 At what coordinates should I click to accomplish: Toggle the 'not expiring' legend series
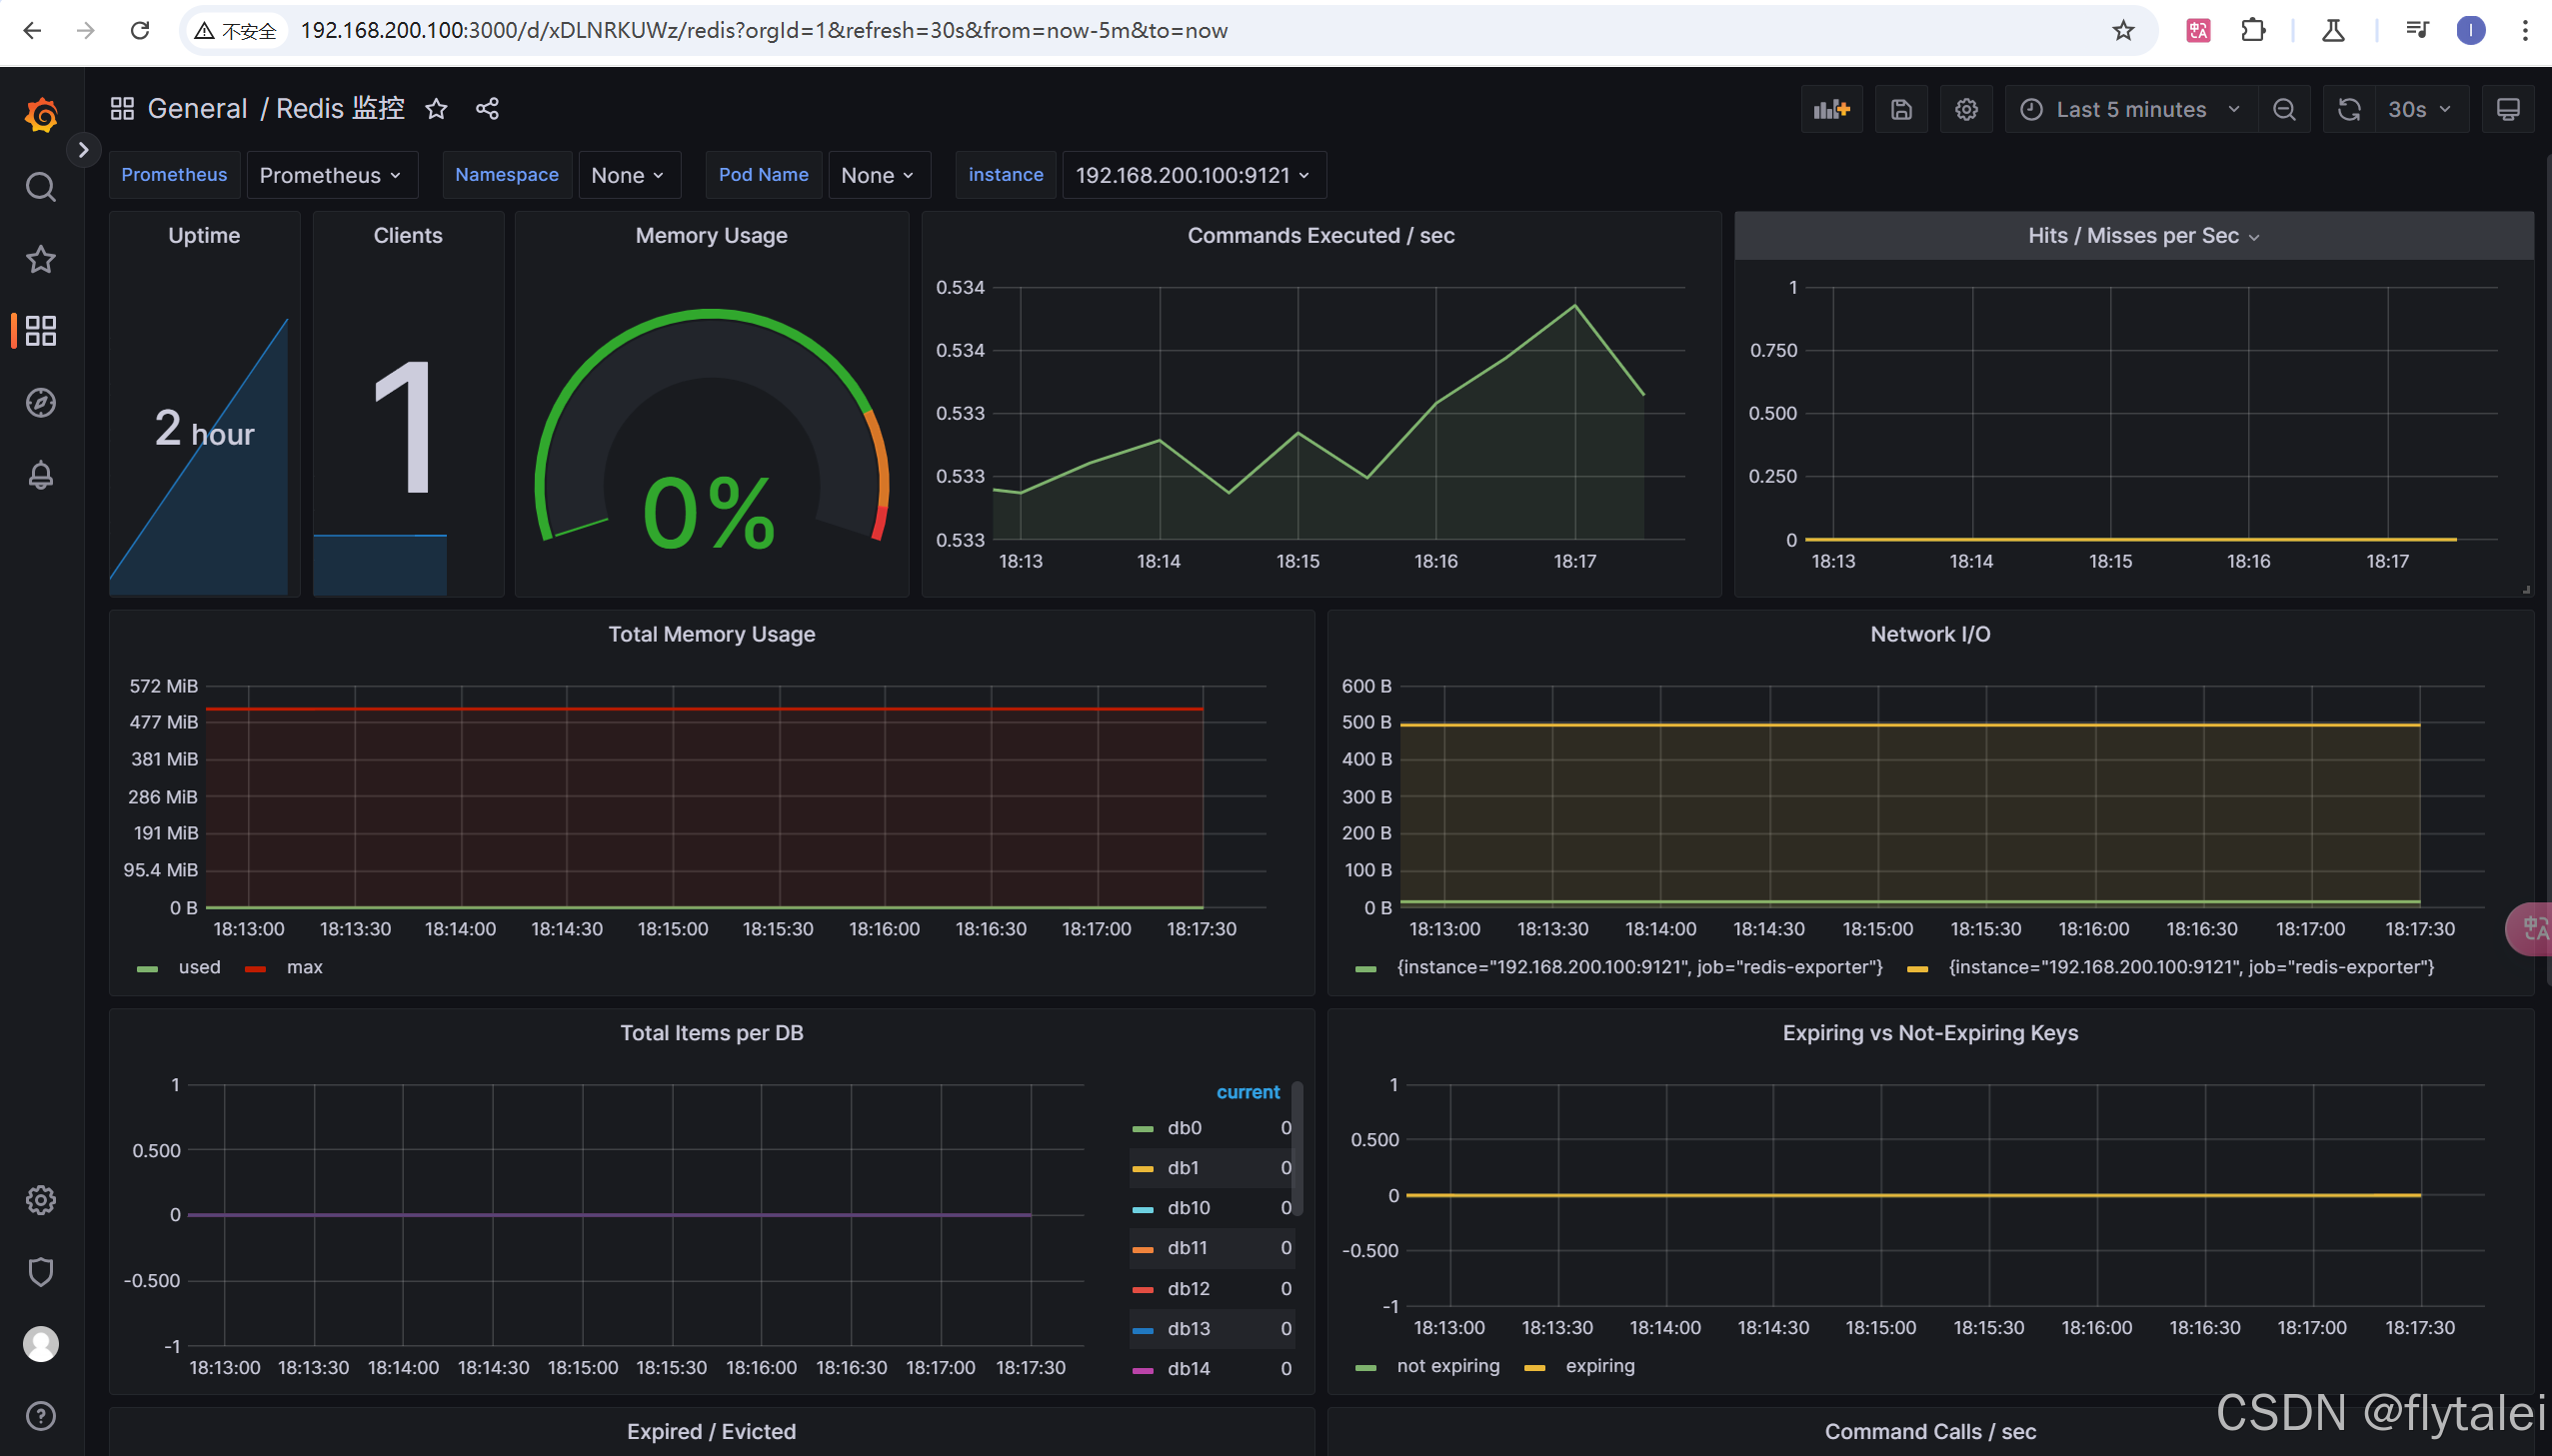pyautogui.click(x=1447, y=1366)
